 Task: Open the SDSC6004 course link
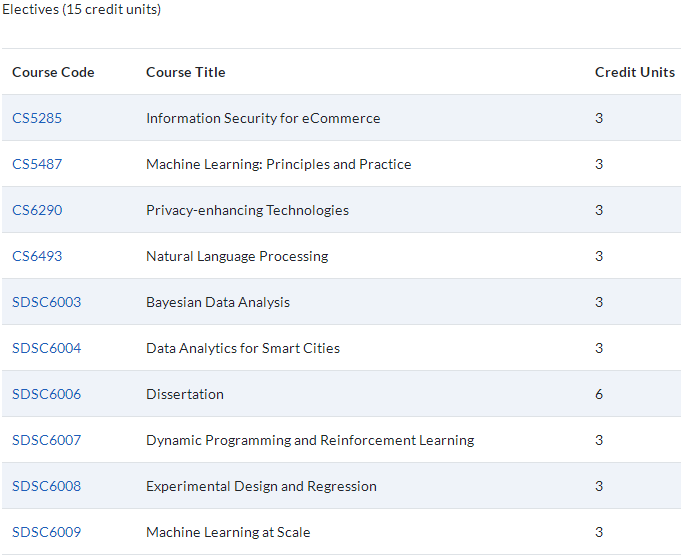coord(46,348)
